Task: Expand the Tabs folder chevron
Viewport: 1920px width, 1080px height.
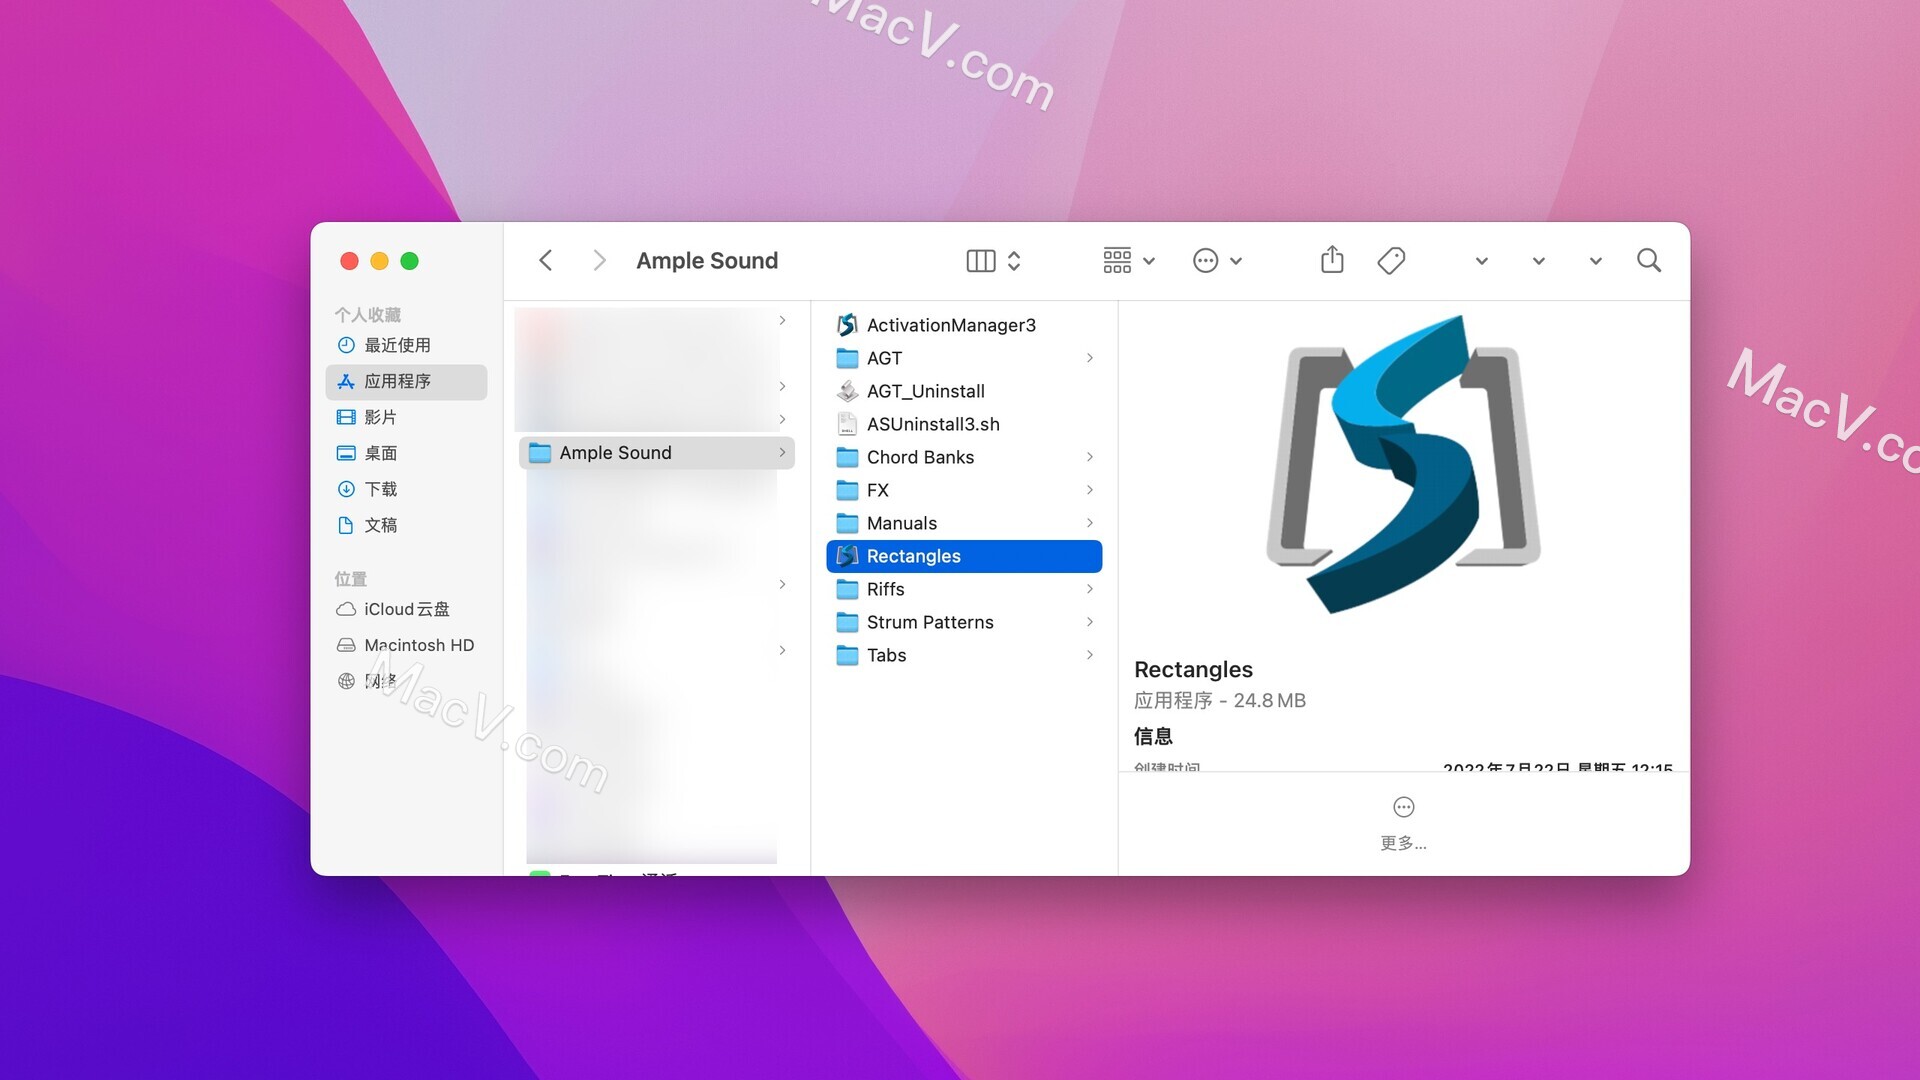Action: pos(1090,655)
